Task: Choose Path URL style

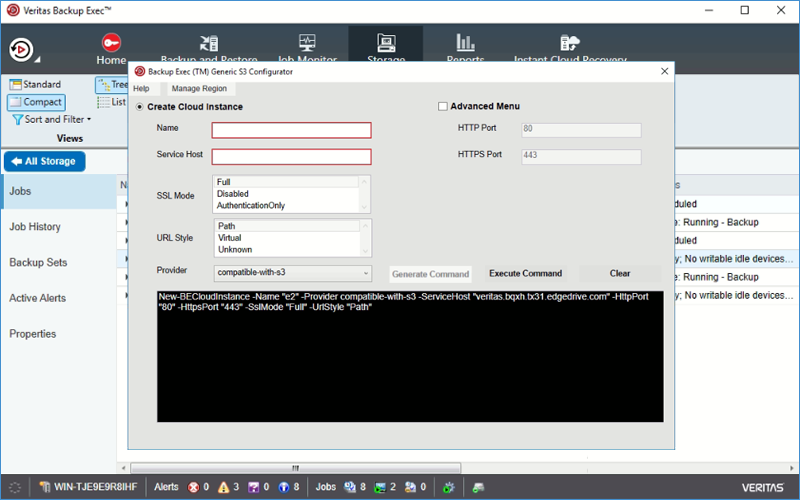Action: coord(288,226)
